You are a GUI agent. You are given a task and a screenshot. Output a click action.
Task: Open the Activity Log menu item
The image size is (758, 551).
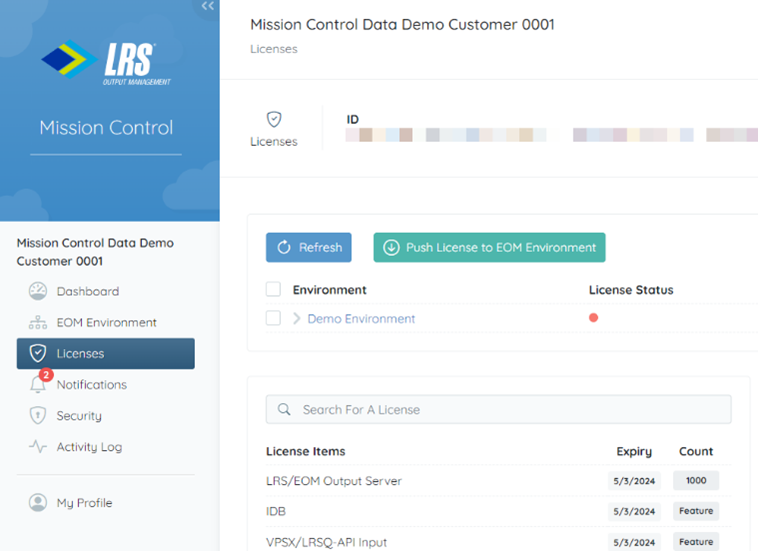(89, 447)
